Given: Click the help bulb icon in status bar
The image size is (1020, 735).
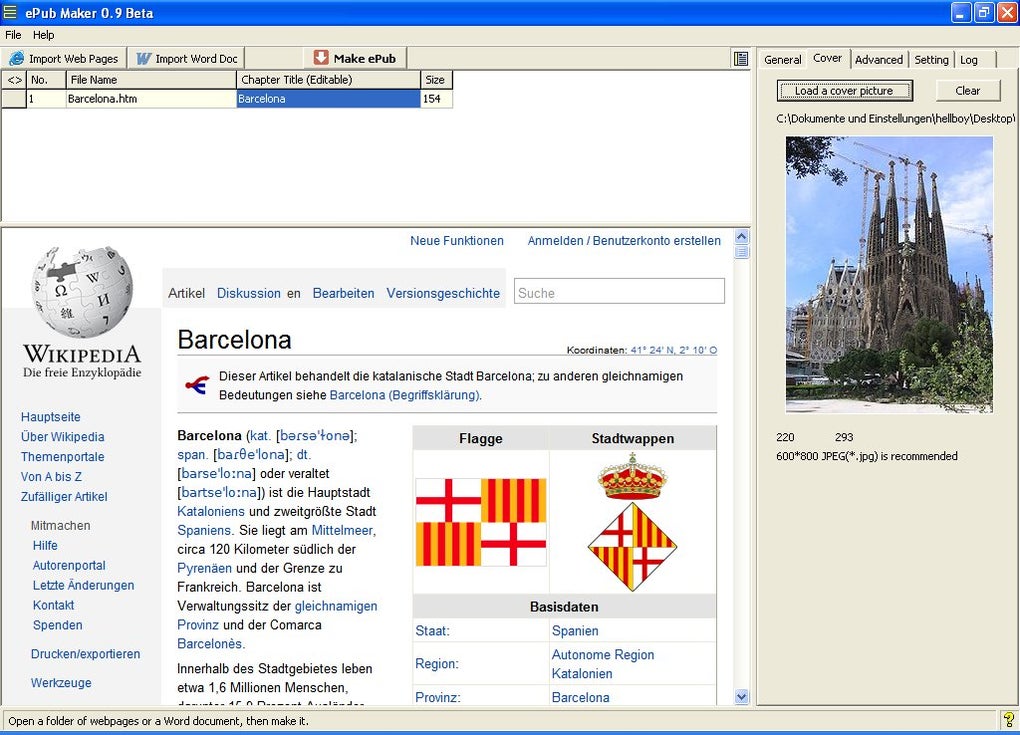Looking at the screenshot, I should 1008,720.
